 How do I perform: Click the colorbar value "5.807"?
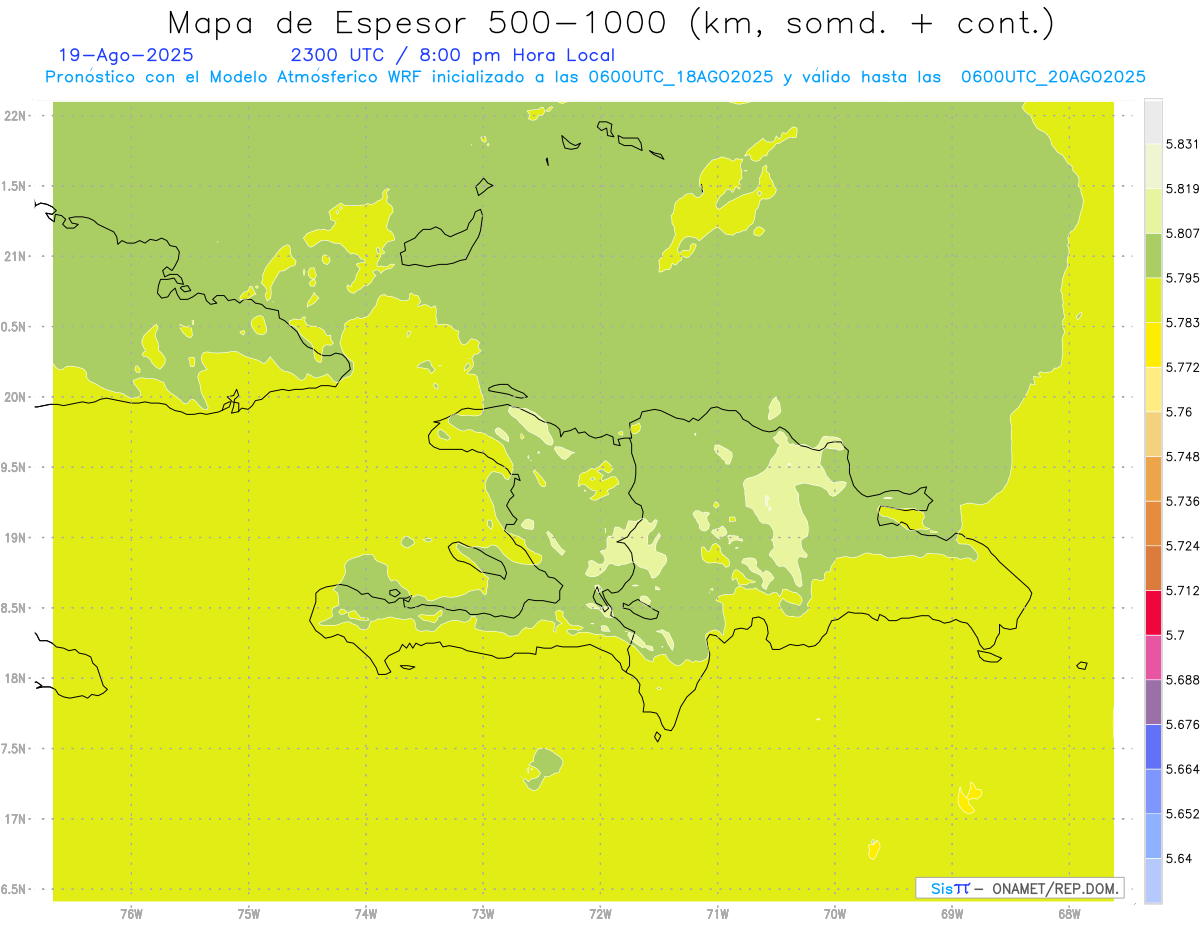(1182, 233)
